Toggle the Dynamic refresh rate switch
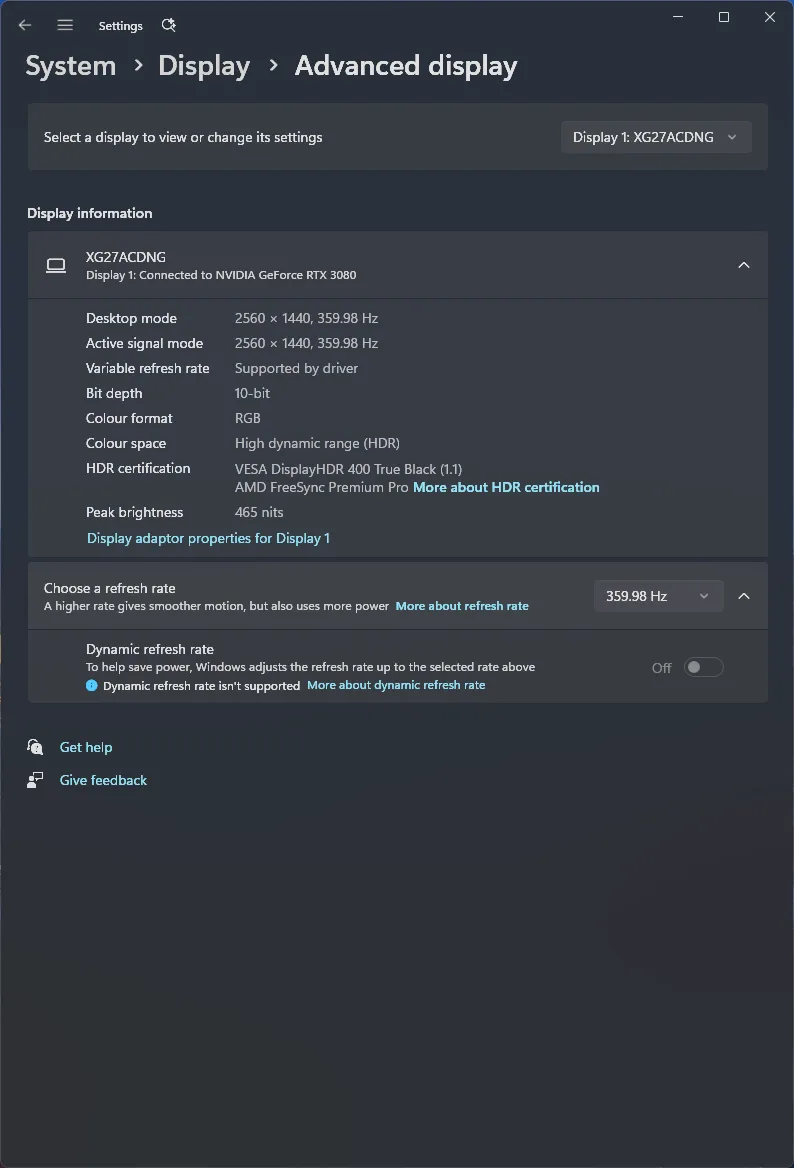The width and height of the screenshot is (794, 1168). pyautogui.click(x=703, y=667)
